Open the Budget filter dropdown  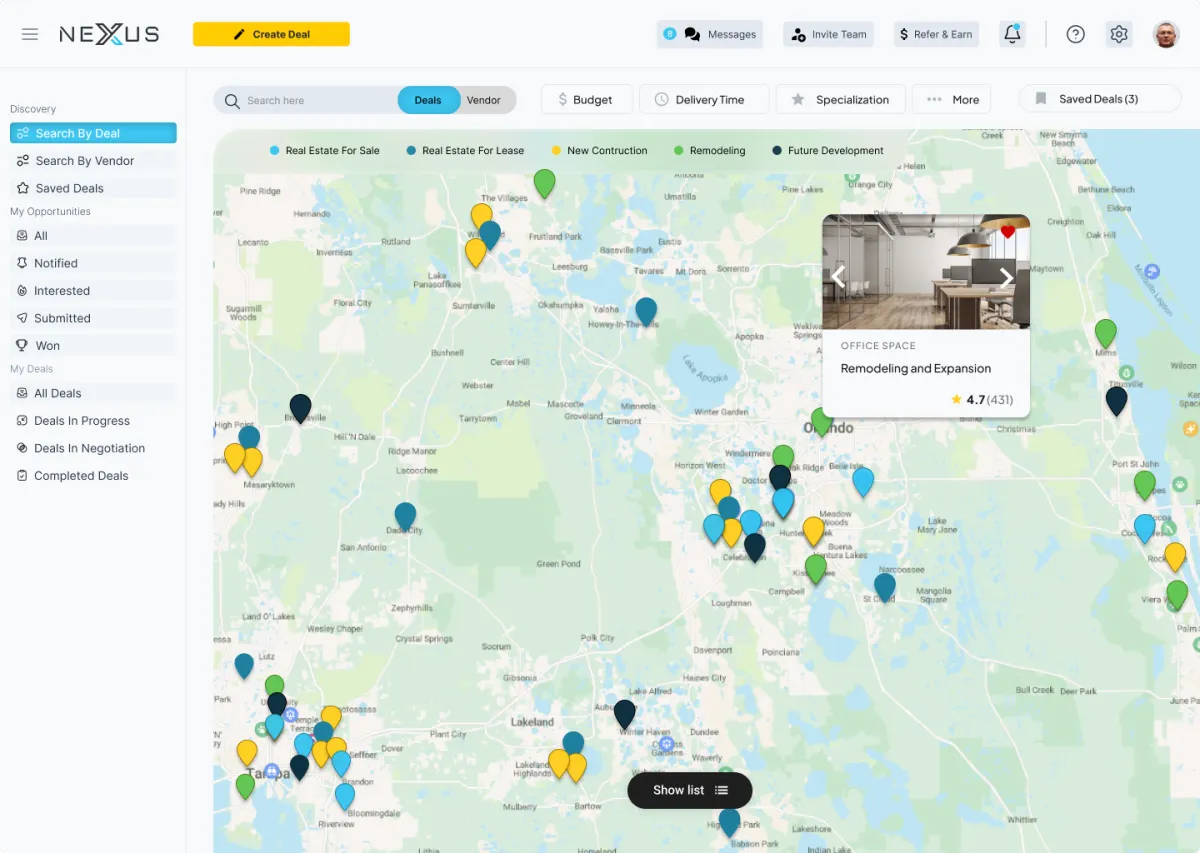click(x=587, y=100)
